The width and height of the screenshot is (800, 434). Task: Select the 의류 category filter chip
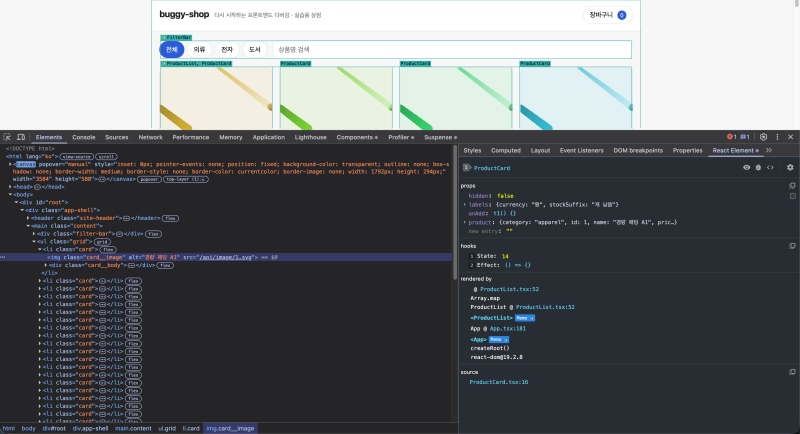pyautogui.click(x=199, y=49)
